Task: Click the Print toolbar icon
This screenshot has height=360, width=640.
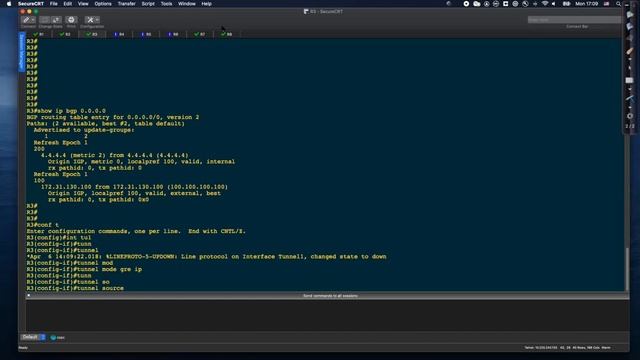Action: pos(71,20)
